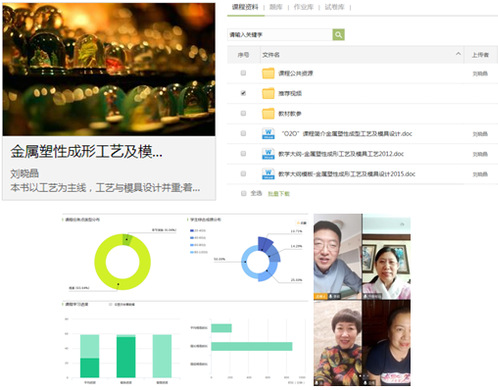The height and width of the screenshot is (390, 498).
Task: Click the course cover image thumbnail
Action: (x=109, y=69)
